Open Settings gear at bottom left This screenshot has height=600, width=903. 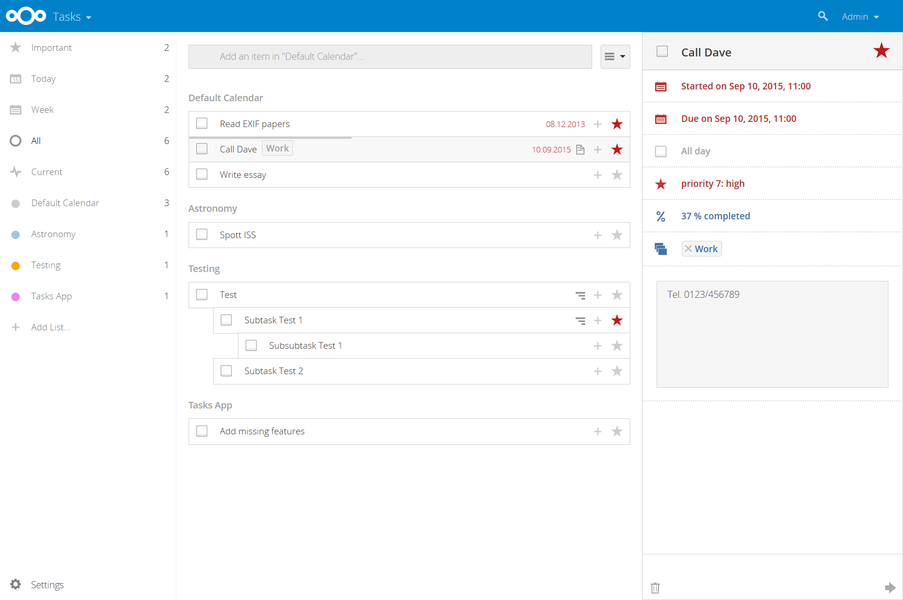point(16,584)
